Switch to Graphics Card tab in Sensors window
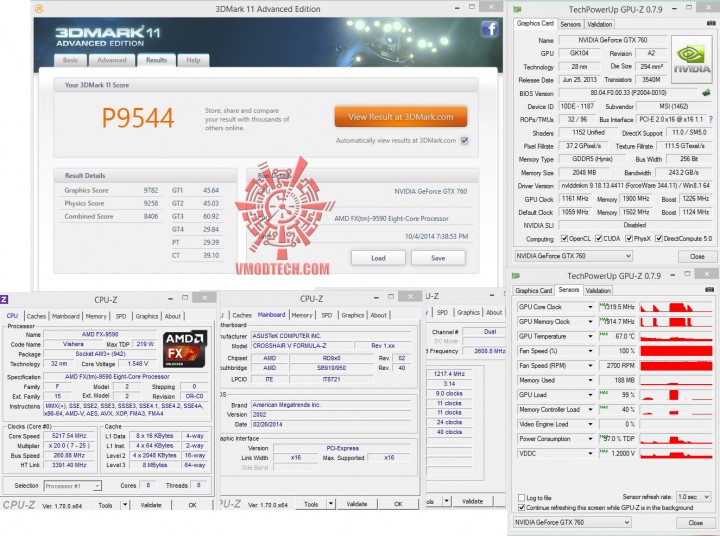The width and height of the screenshot is (720, 536). (x=533, y=290)
